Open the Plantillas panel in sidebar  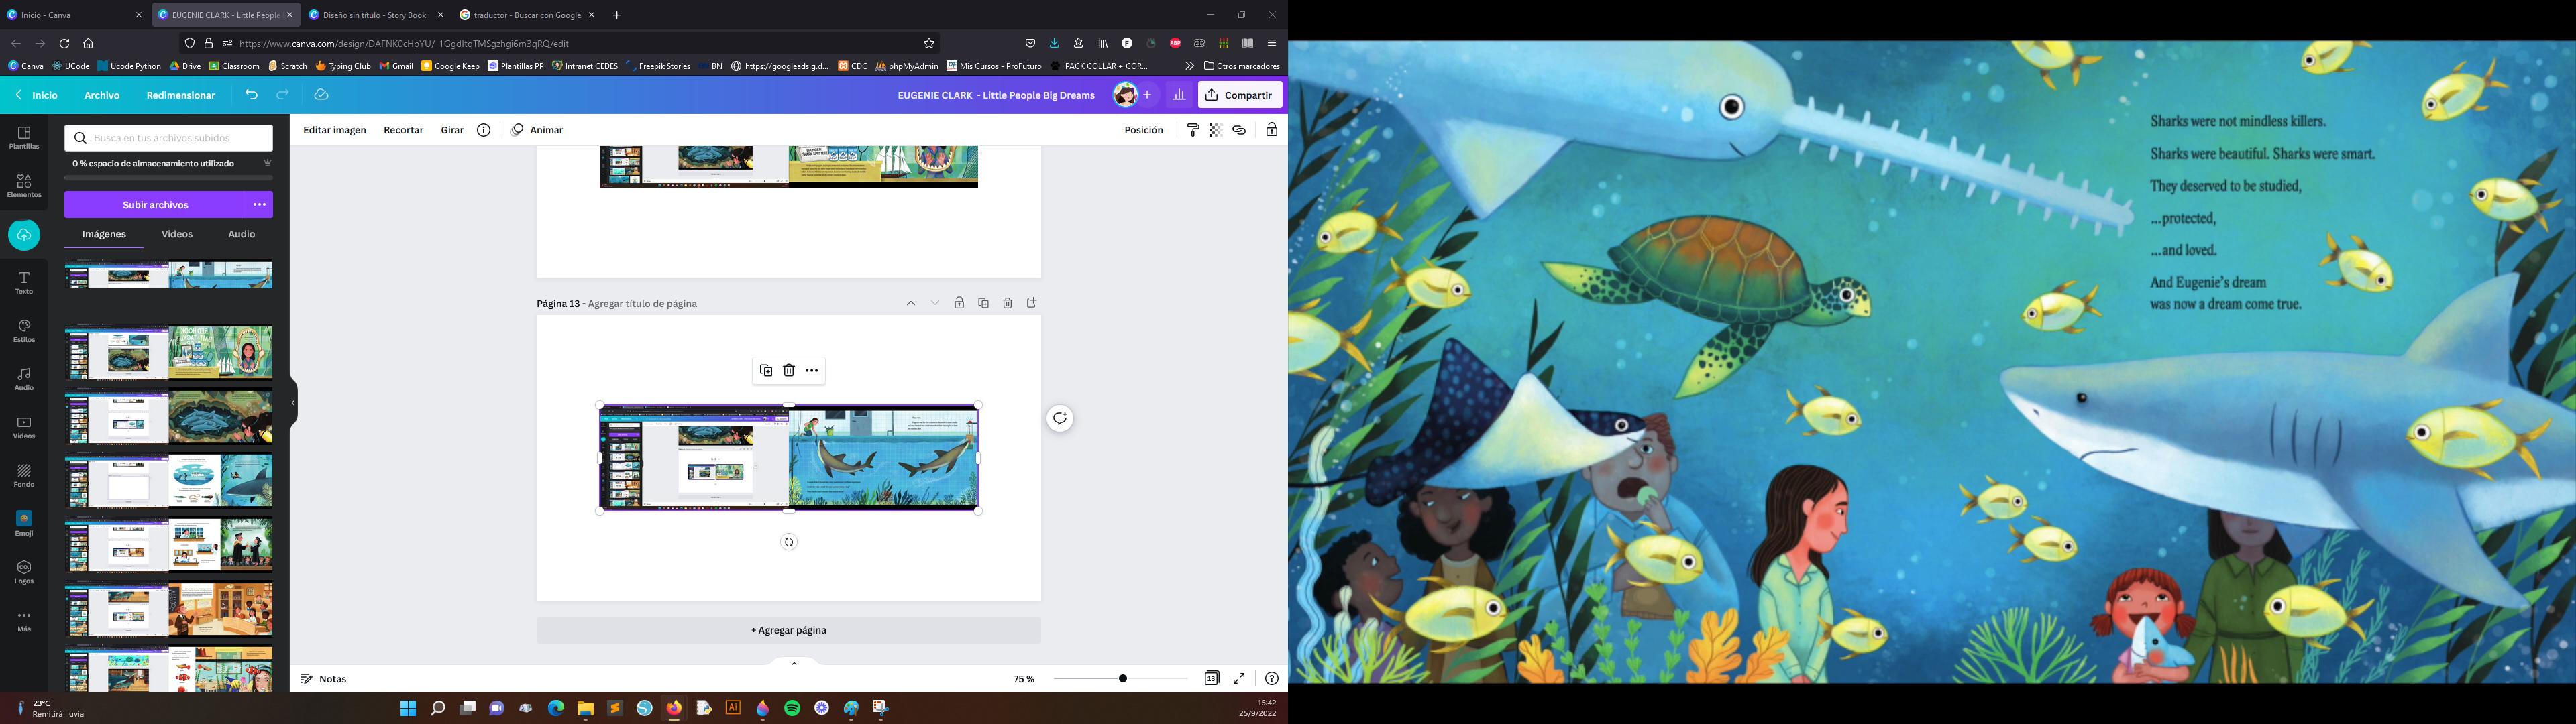pos(24,138)
